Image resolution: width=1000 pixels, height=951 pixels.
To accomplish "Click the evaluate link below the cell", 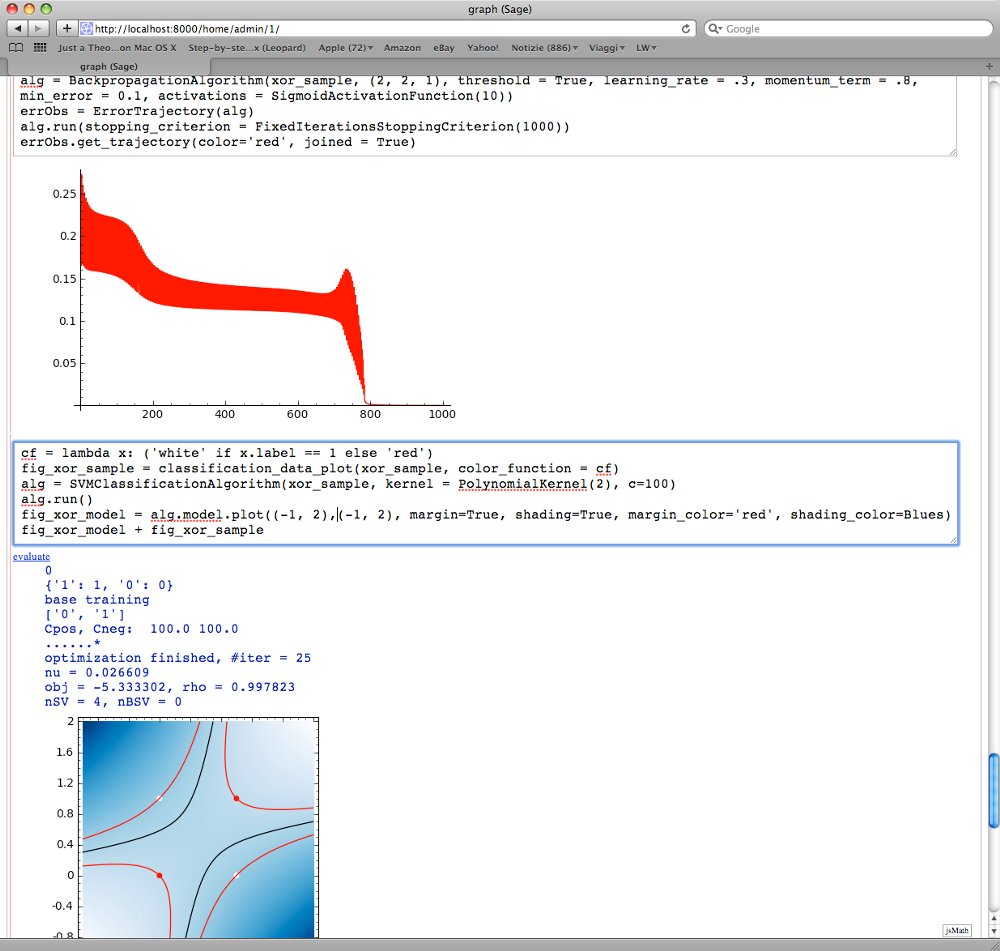I will (31, 556).
